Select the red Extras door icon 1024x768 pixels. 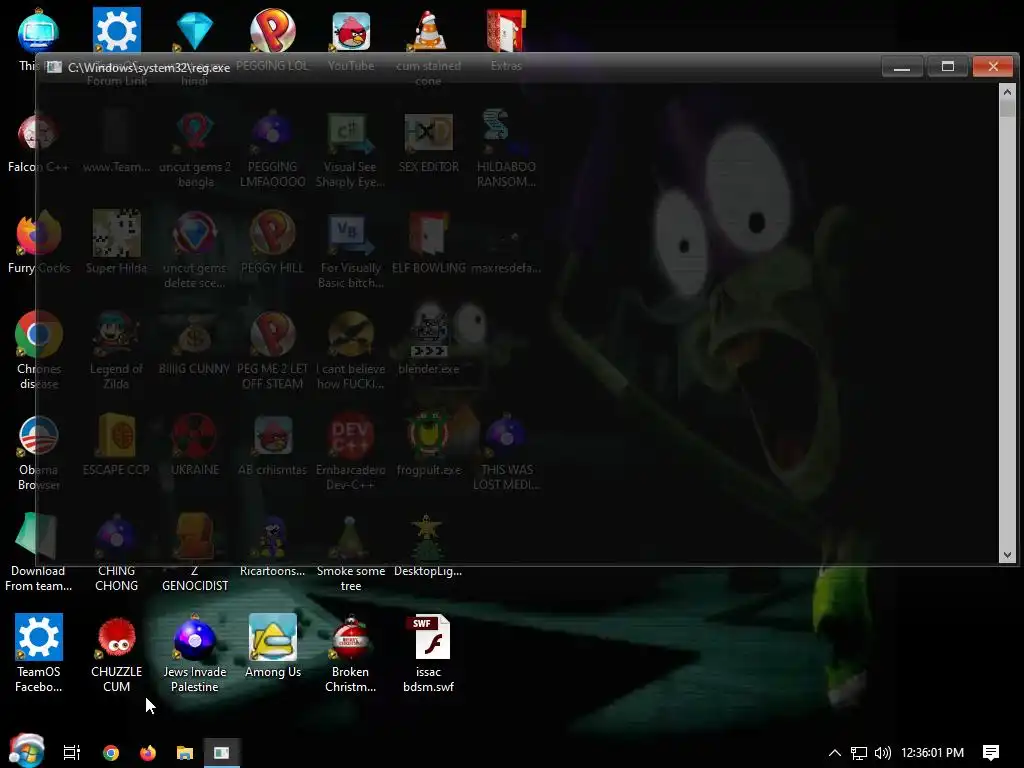(506, 31)
